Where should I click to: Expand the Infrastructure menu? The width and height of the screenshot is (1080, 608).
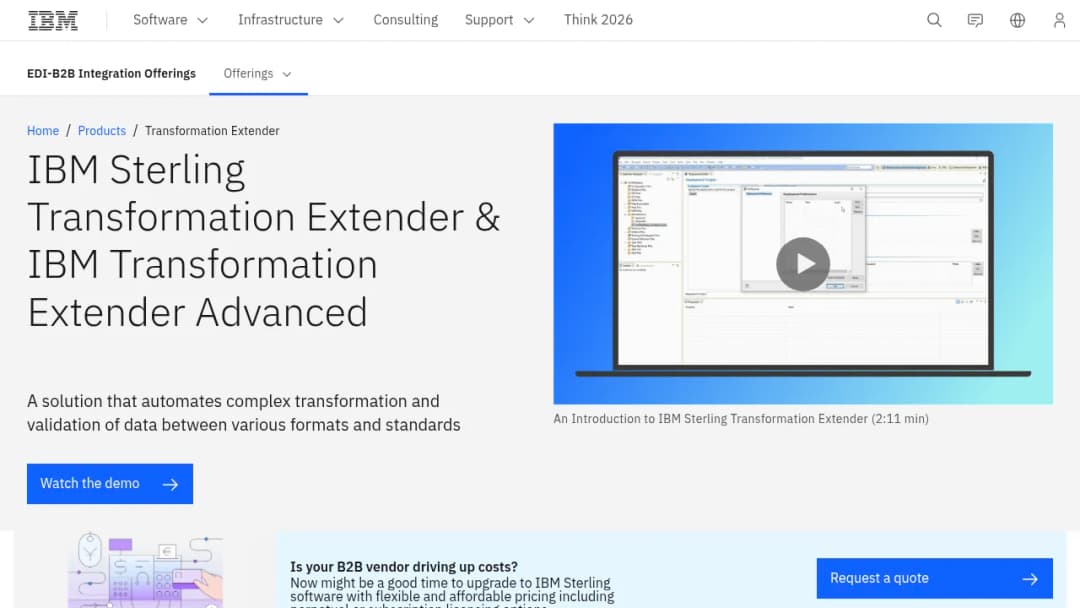291,20
